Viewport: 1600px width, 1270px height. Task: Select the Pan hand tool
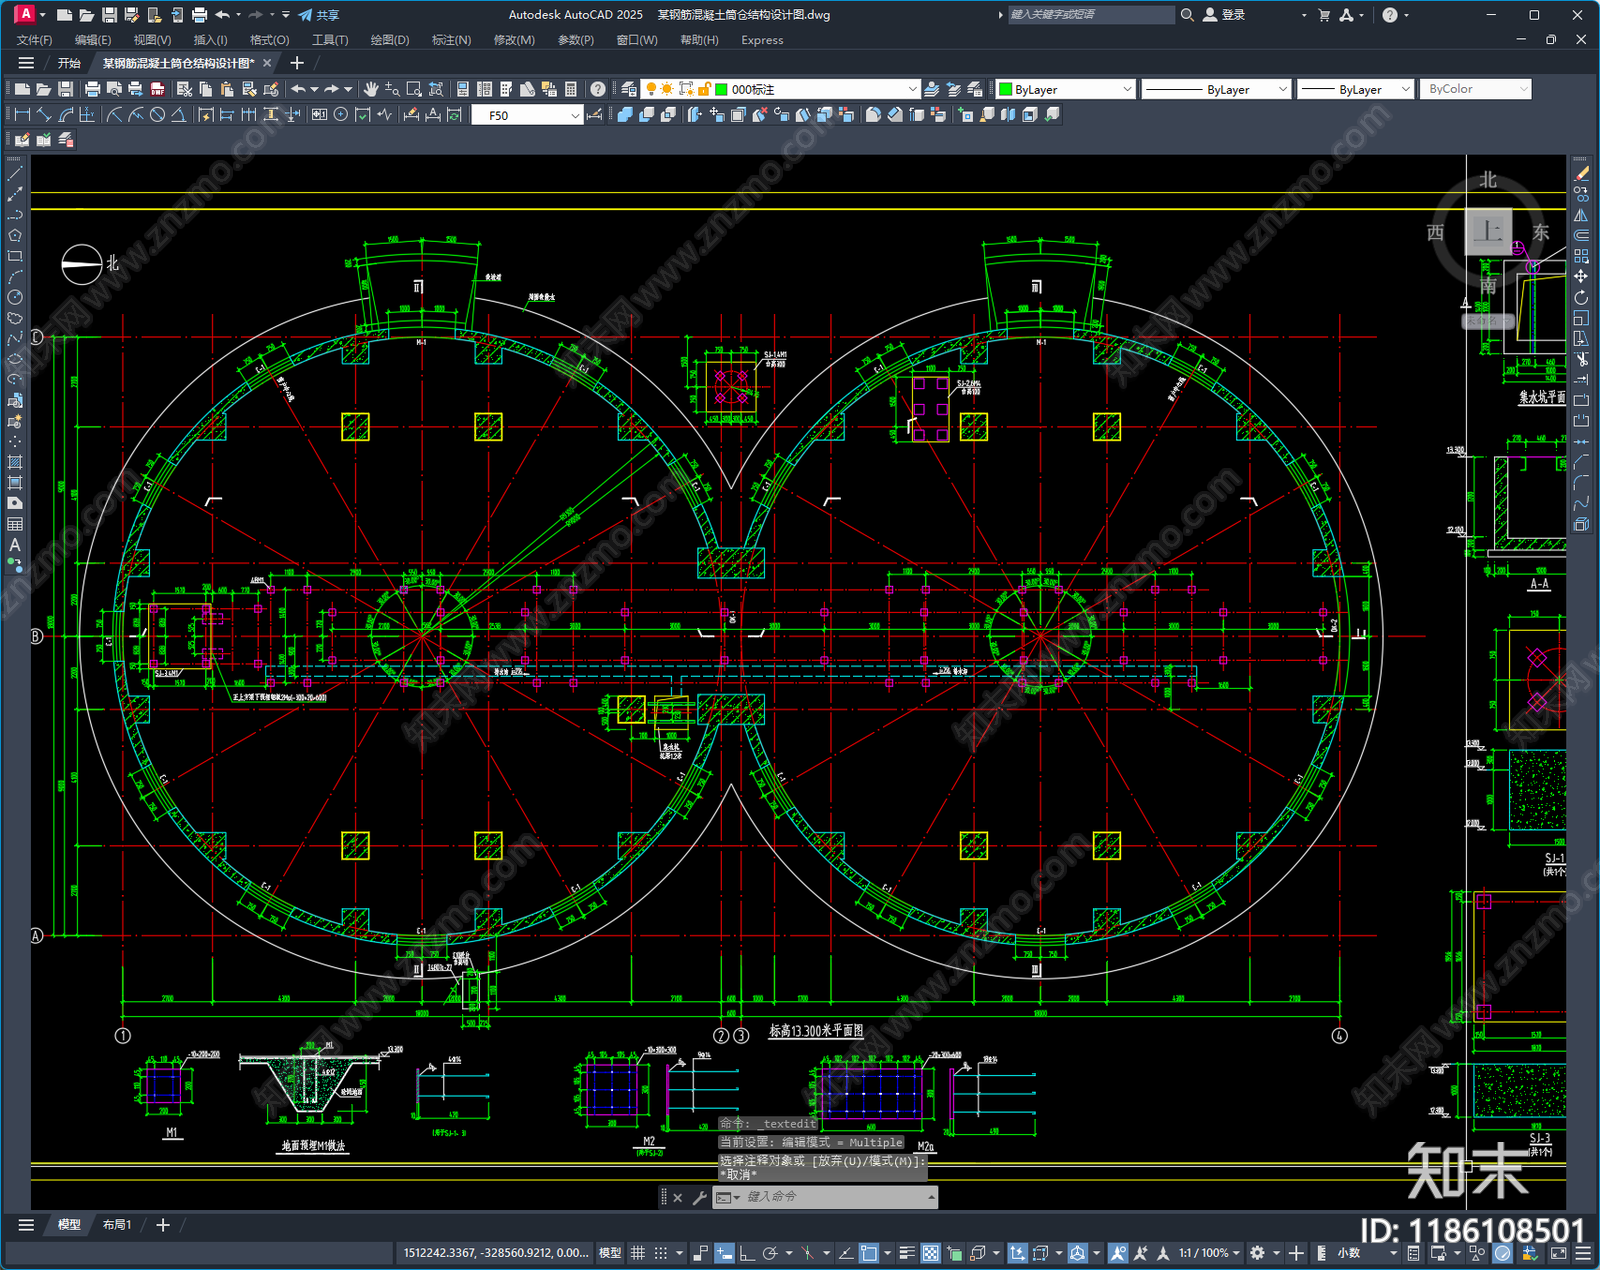[x=370, y=89]
